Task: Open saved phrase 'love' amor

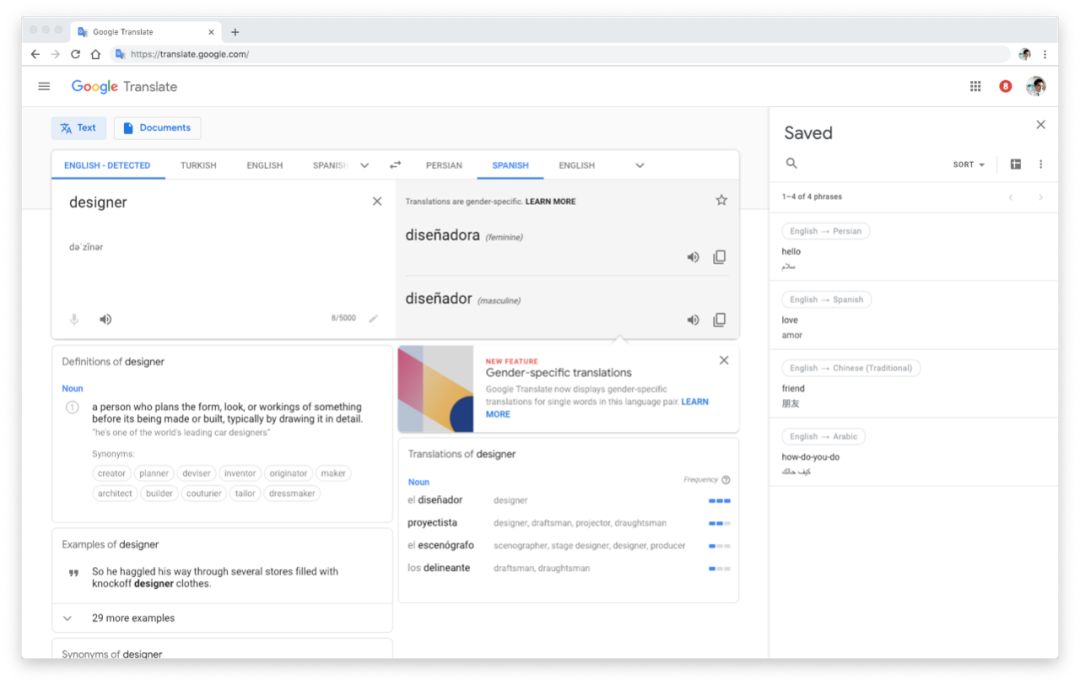Action: point(913,316)
